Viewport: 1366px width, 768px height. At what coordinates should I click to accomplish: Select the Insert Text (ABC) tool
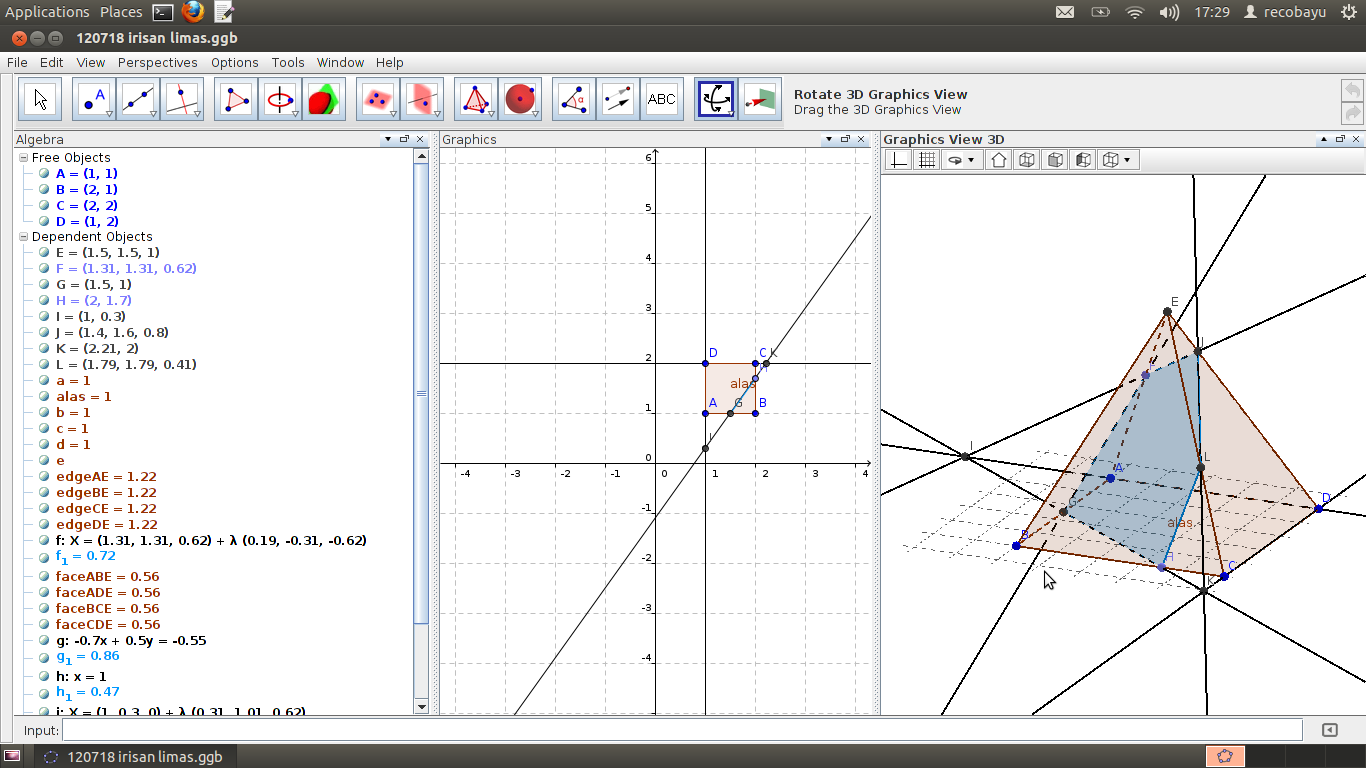(662, 98)
